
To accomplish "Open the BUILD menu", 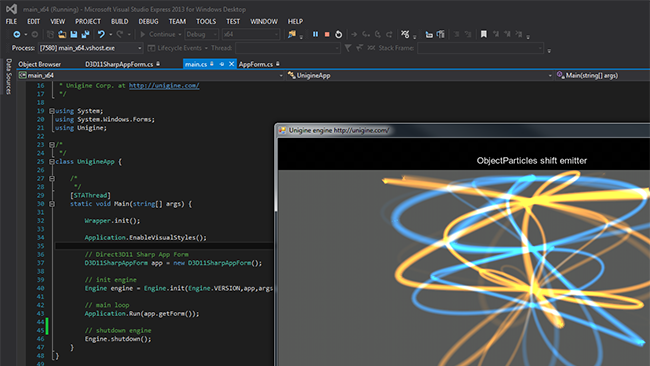I will pos(120,21).
